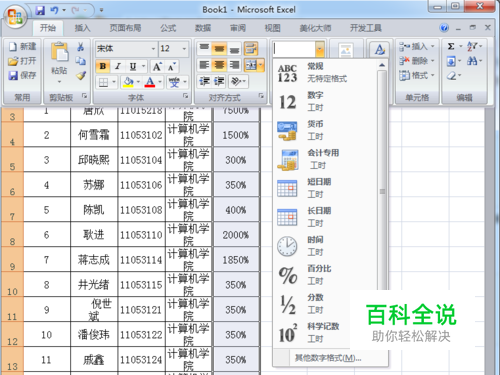The width and height of the screenshot is (500, 375).
Task: Click the Fill down icon
Action: click(451, 61)
